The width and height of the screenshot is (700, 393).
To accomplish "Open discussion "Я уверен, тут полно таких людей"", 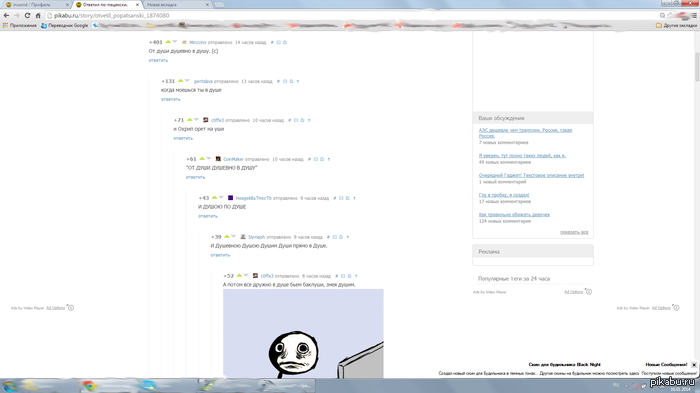I will click(x=522, y=155).
